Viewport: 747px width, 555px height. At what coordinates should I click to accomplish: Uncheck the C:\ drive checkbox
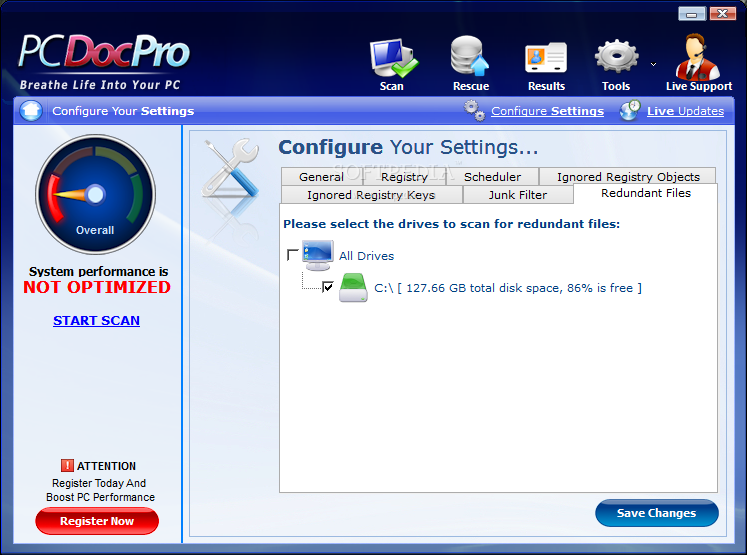click(x=328, y=287)
